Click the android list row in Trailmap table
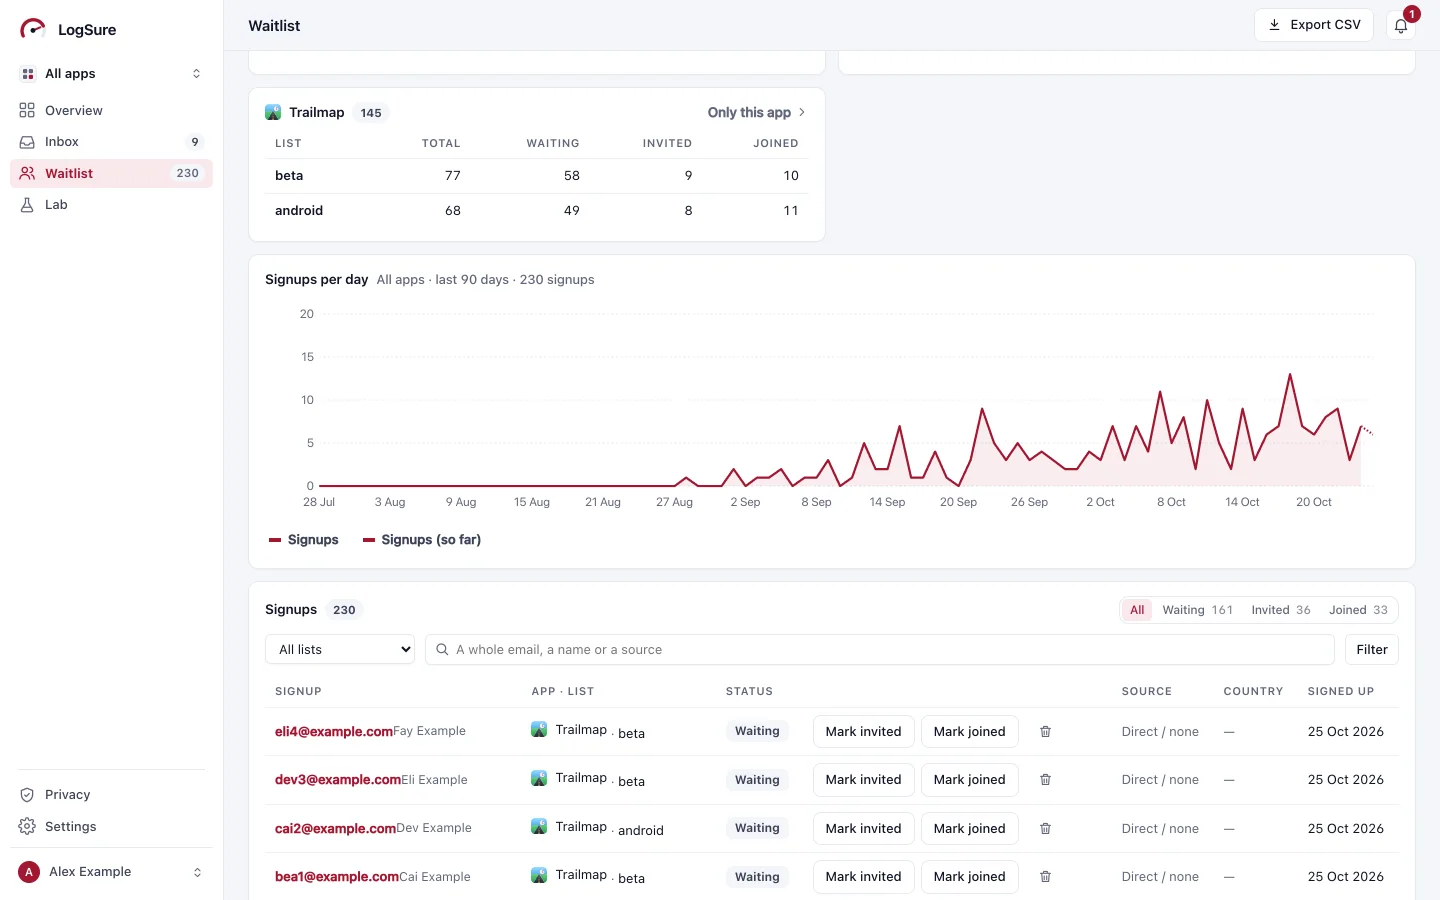The width and height of the screenshot is (1440, 900). tap(537, 211)
